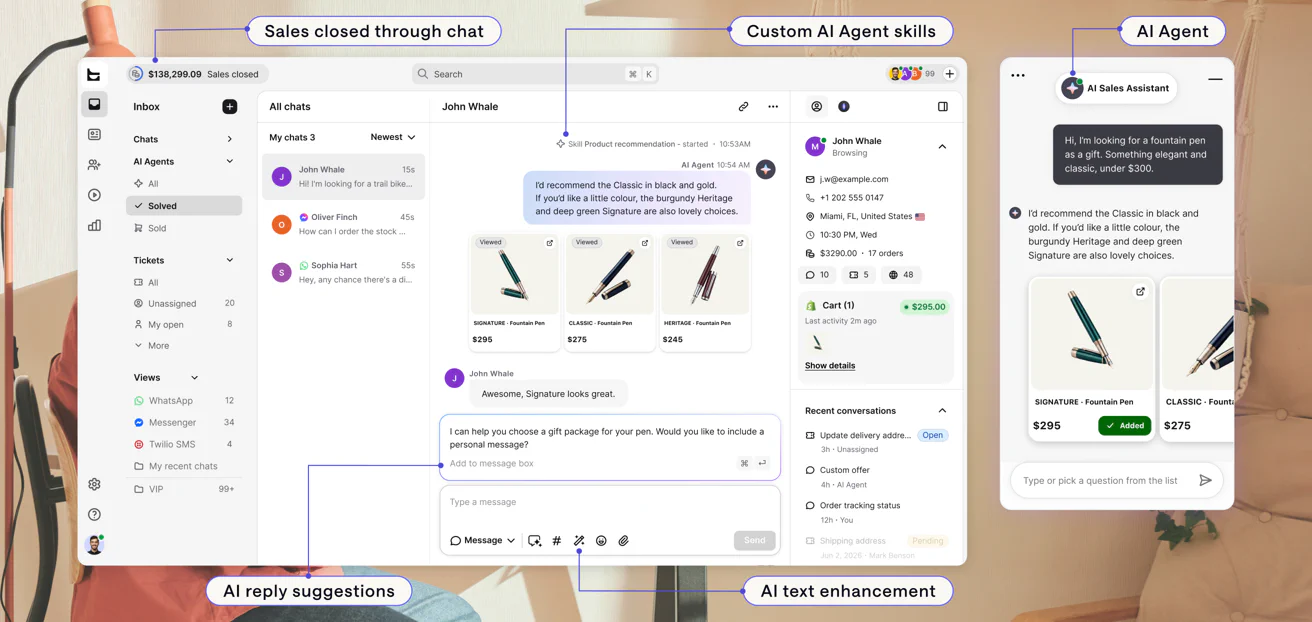The image size is (1312, 622).
Task: Open Sophia Hart chat in list
Action: point(344,272)
